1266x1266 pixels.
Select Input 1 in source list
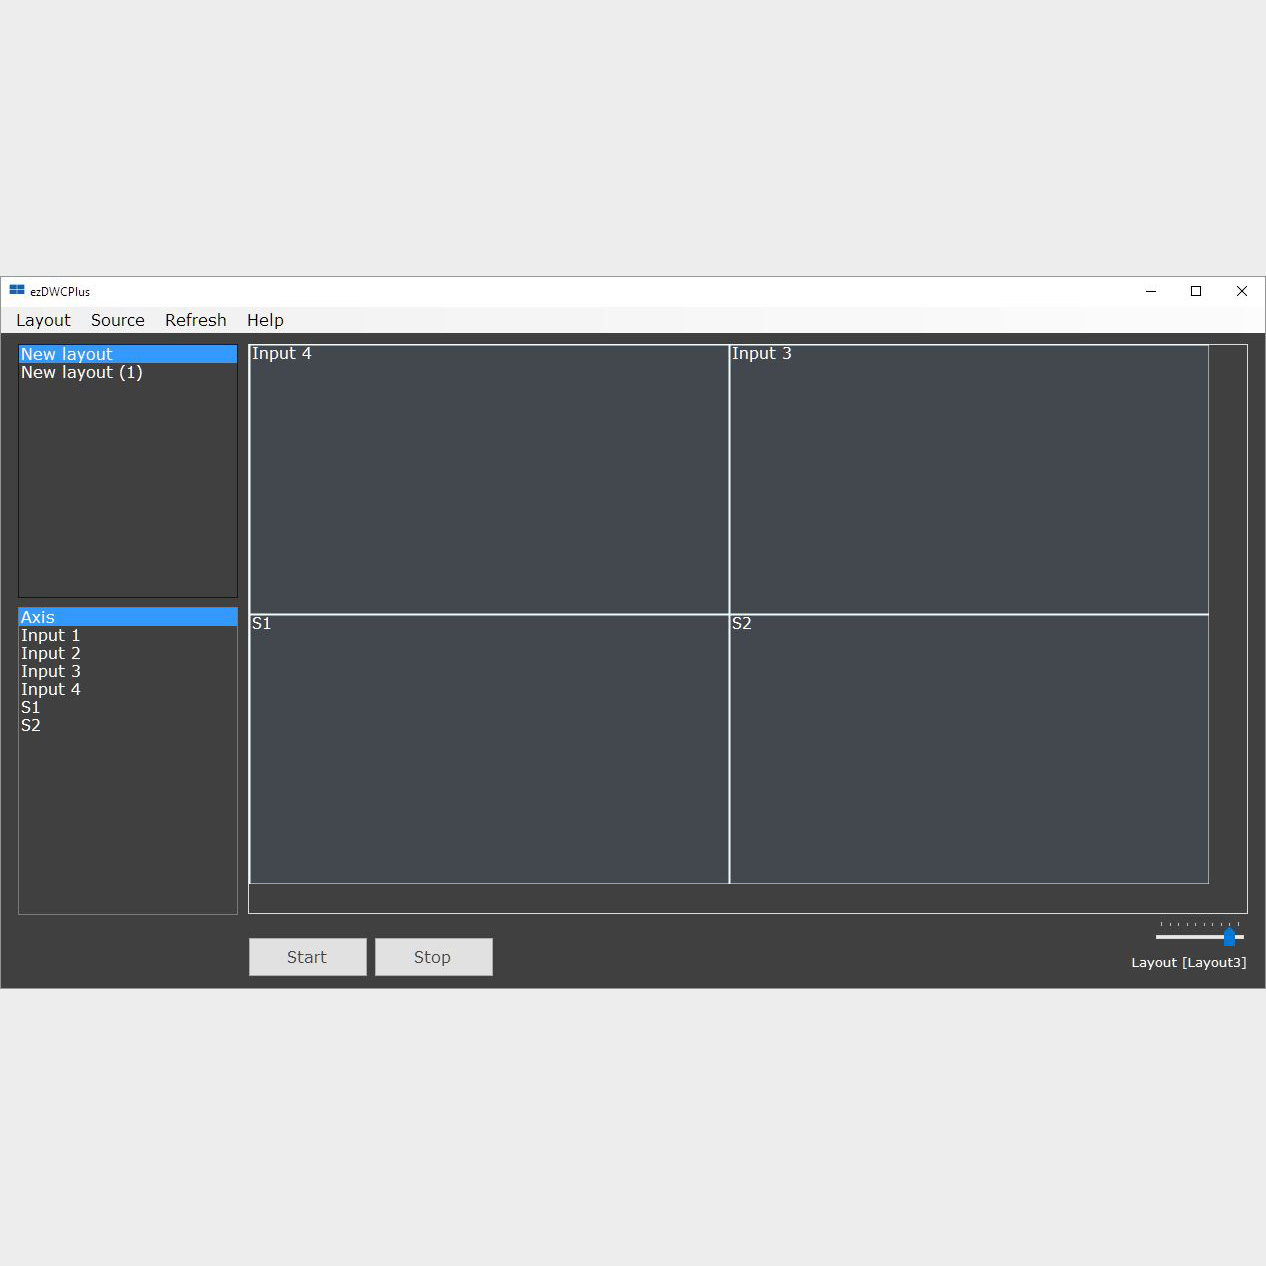click(128, 635)
